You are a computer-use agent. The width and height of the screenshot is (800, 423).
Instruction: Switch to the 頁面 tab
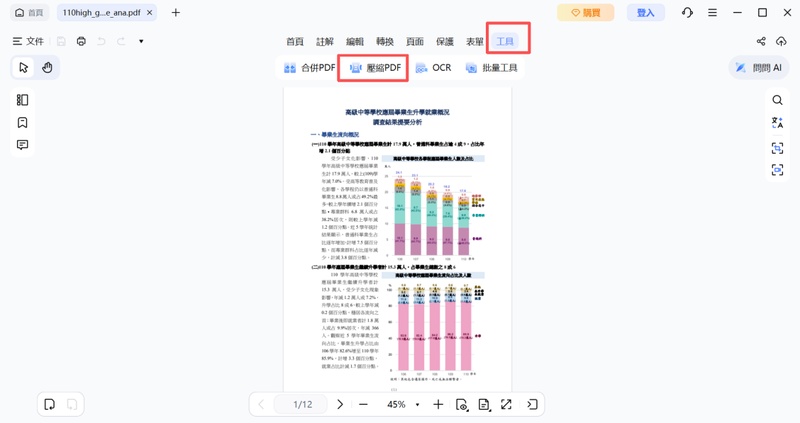pyautogui.click(x=415, y=41)
